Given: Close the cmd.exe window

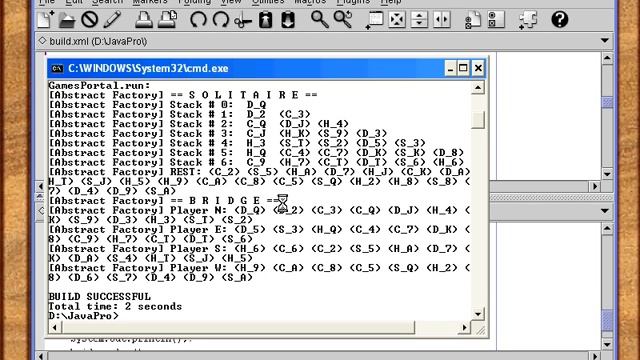Looking at the screenshot, I should (478, 68).
